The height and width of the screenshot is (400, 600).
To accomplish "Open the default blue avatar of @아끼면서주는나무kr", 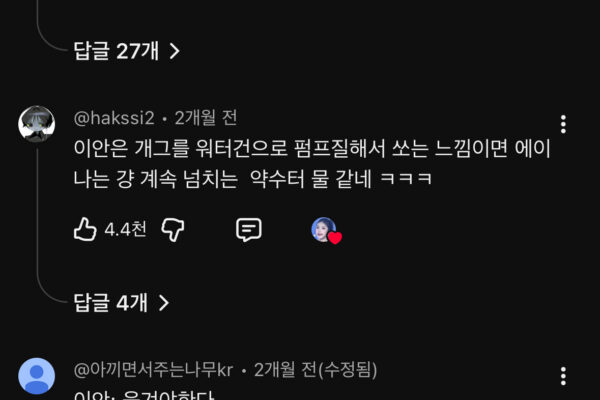I will (x=37, y=376).
